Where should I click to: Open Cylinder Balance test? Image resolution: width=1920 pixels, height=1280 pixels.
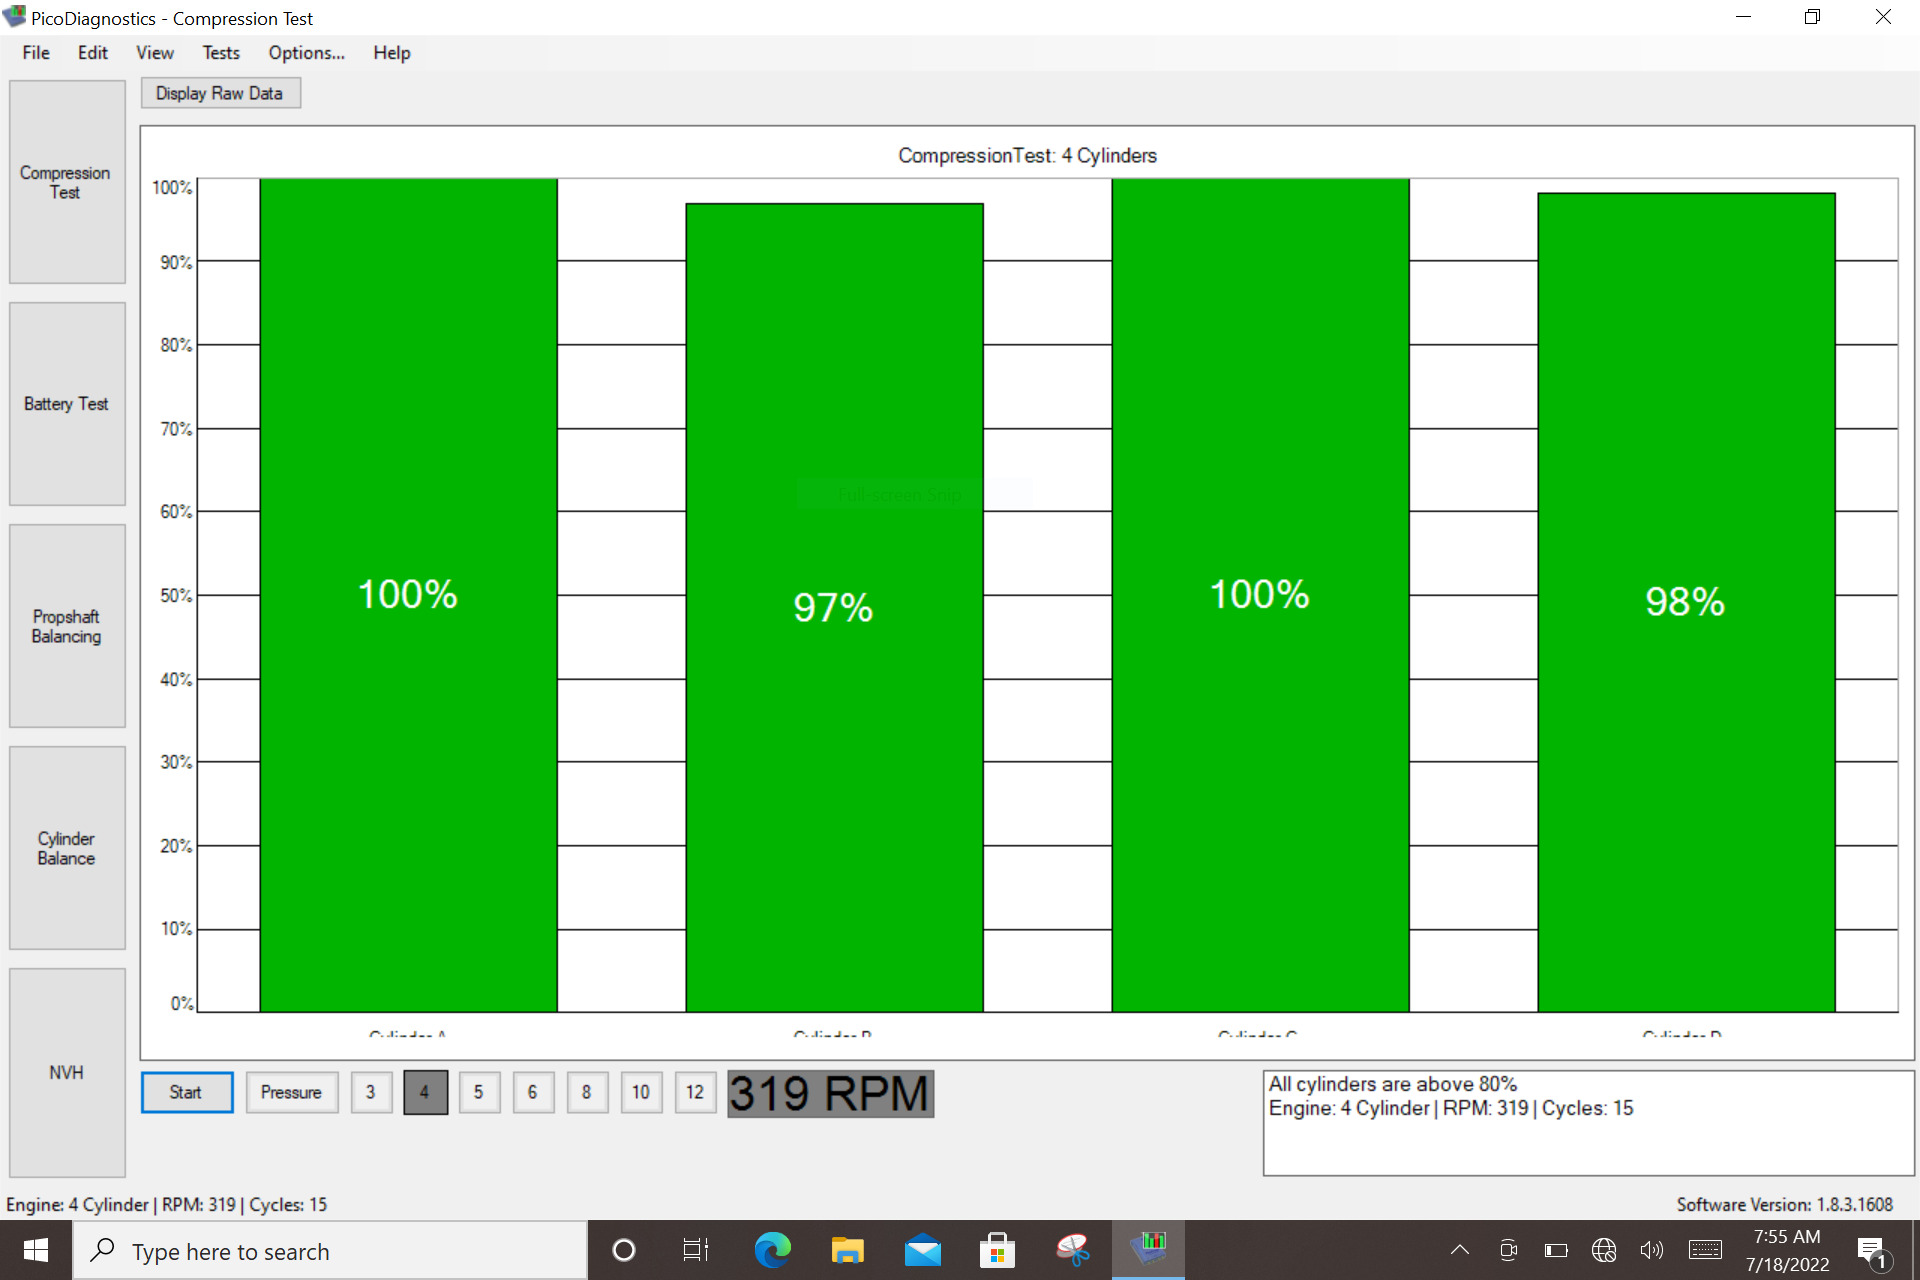[x=67, y=848]
